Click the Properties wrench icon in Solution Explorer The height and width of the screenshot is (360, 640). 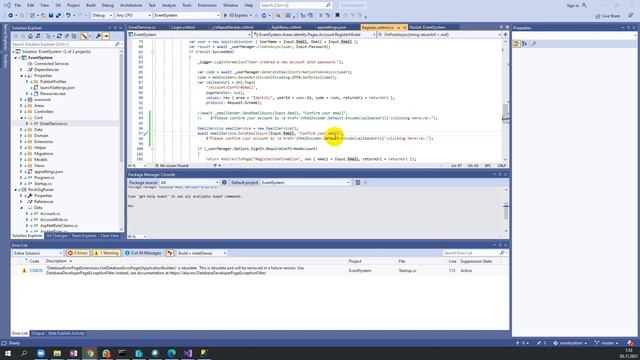pos(98,36)
